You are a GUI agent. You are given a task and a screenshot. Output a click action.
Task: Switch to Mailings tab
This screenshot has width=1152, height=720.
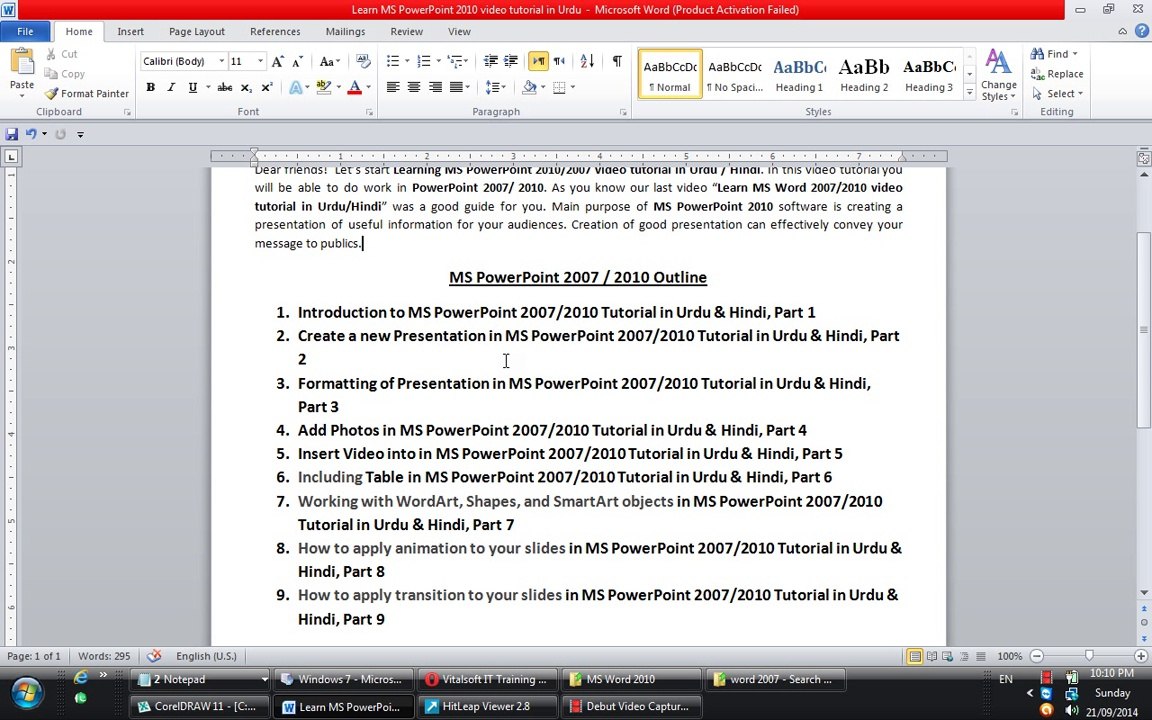345,32
